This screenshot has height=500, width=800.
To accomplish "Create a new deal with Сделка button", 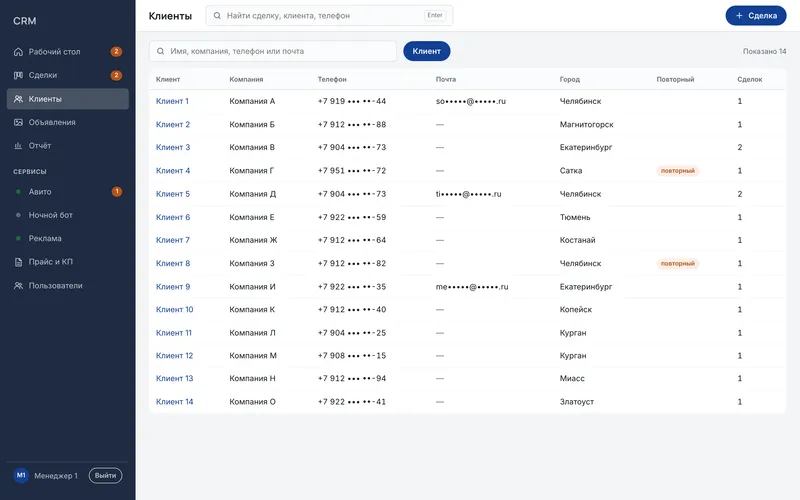I will (756, 16).
